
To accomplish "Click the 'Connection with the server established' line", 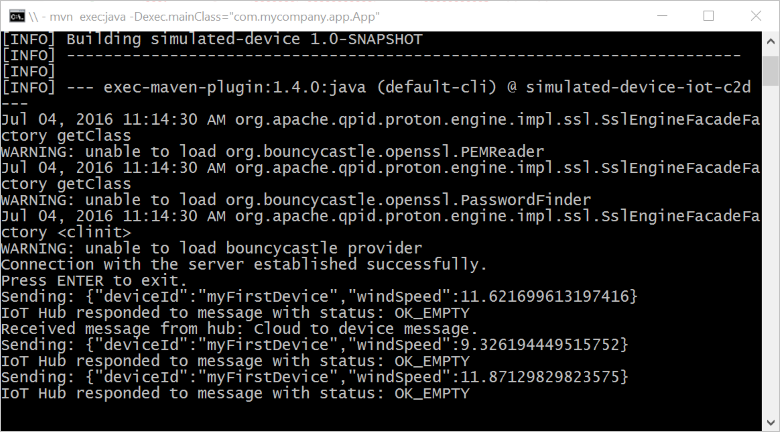I will 244,264.
